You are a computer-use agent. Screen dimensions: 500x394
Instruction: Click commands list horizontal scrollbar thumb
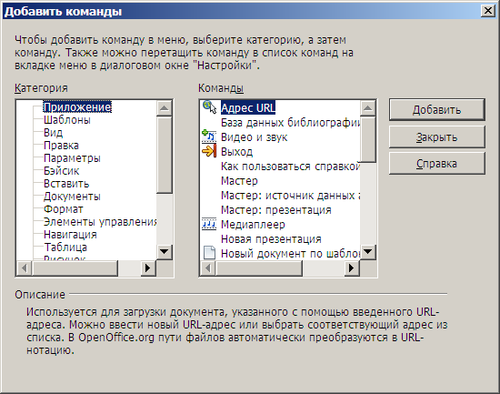click(259, 268)
